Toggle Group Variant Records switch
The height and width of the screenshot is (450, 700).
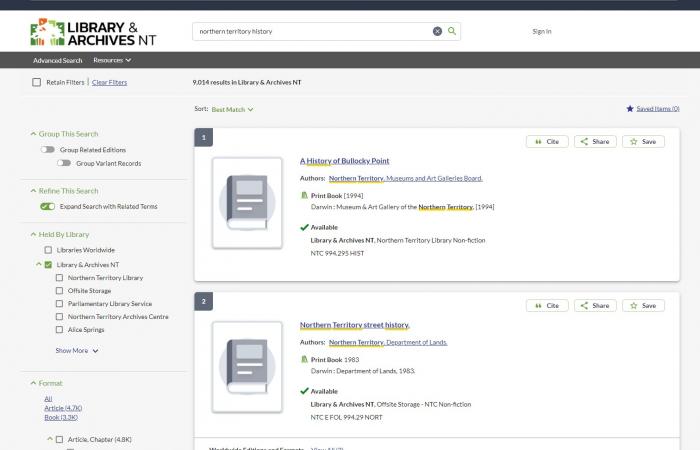coord(64,163)
